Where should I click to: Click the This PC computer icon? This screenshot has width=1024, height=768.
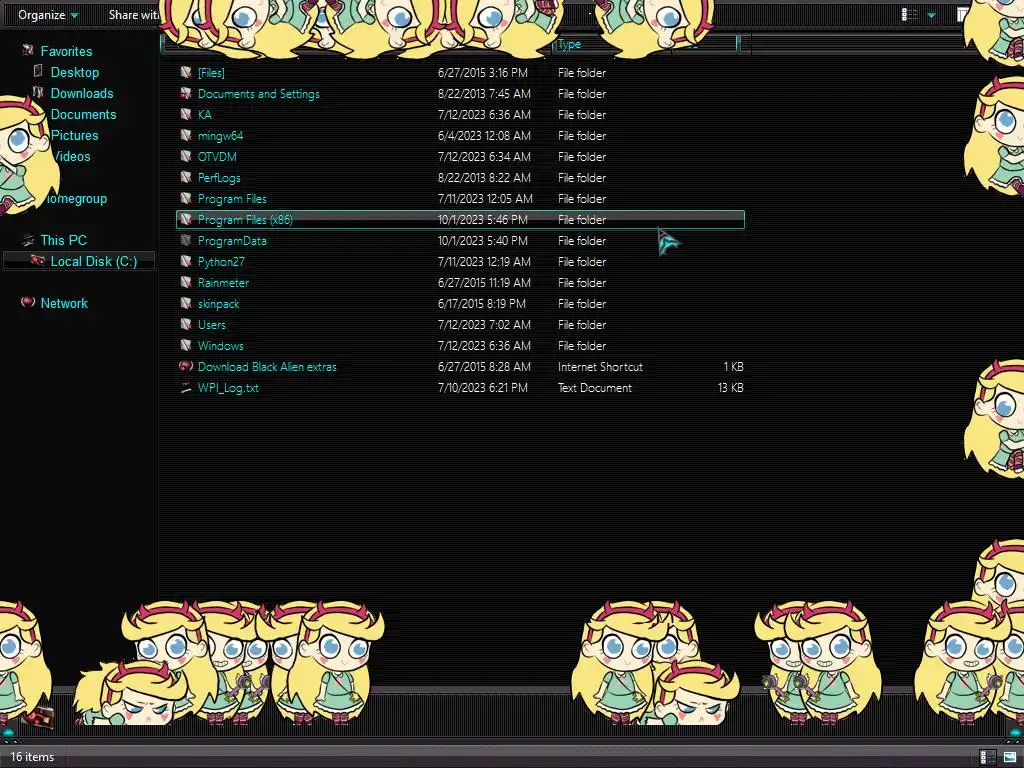[27, 240]
